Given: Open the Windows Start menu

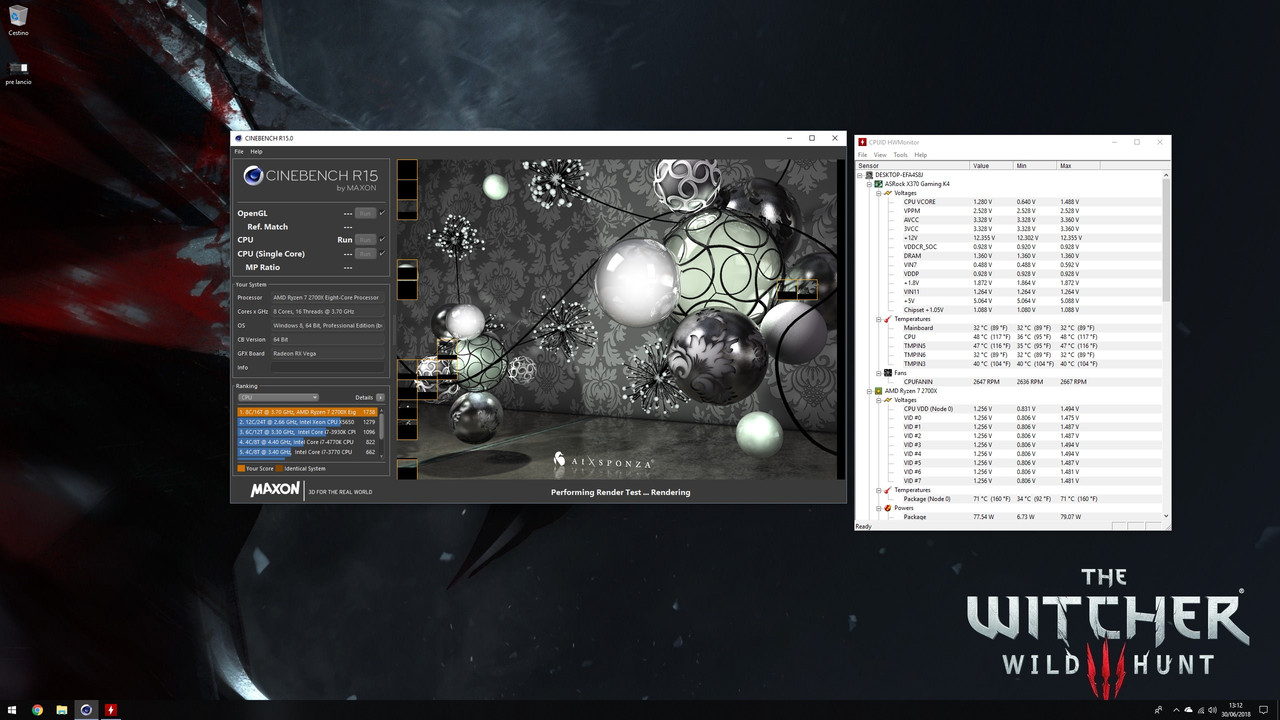Looking at the screenshot, I should pyautogui.click(x=12, y=710).
